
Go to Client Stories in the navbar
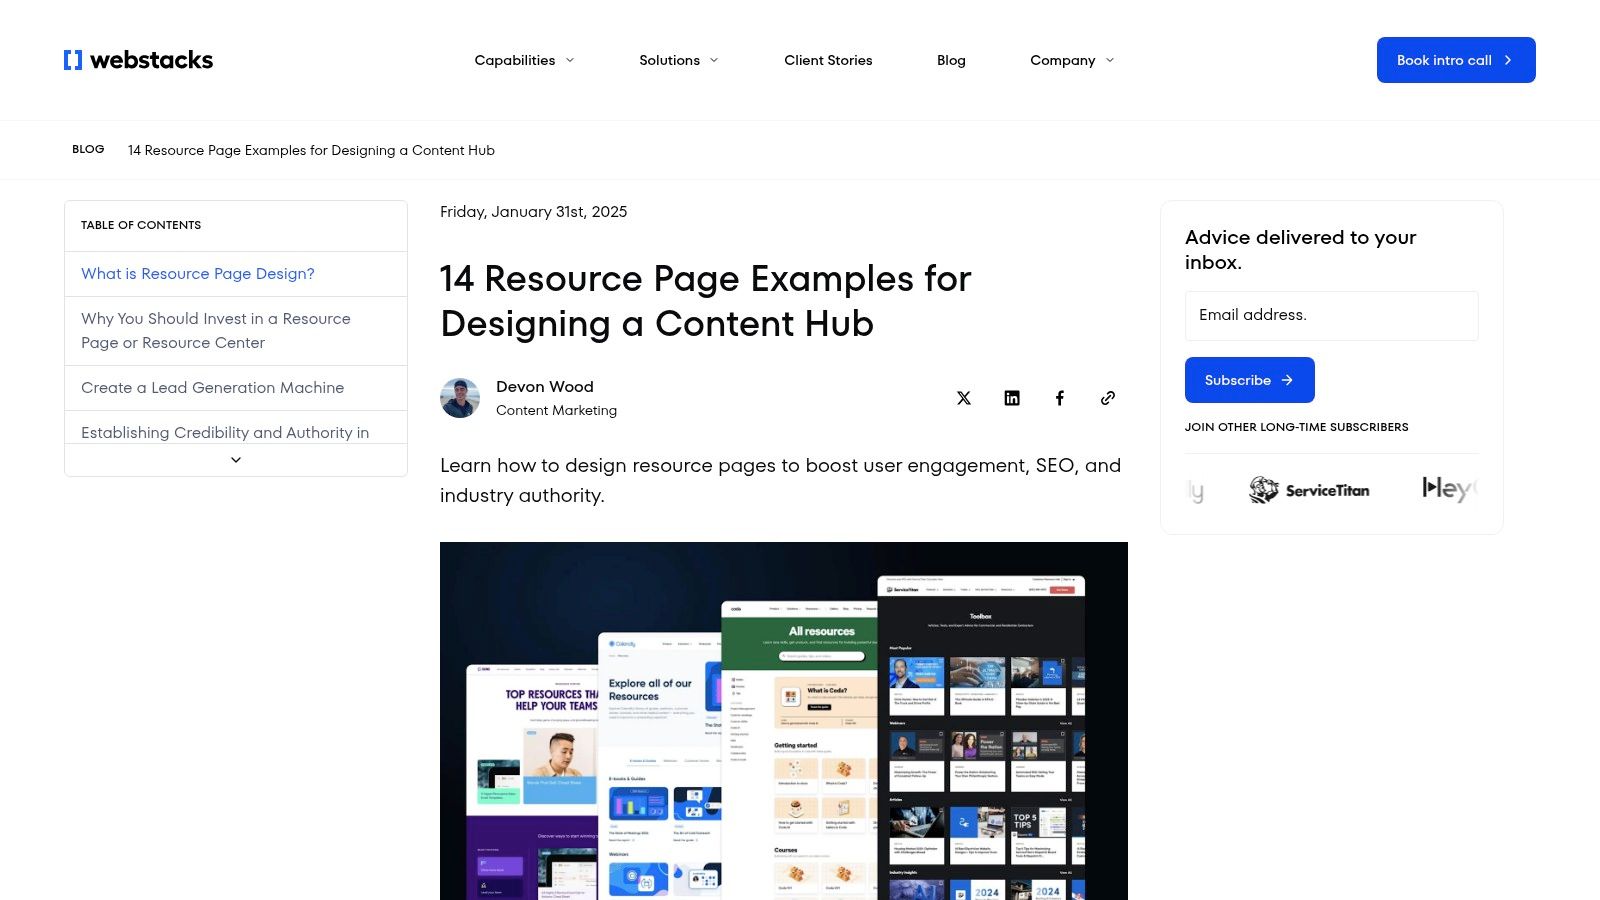point(828,60)
